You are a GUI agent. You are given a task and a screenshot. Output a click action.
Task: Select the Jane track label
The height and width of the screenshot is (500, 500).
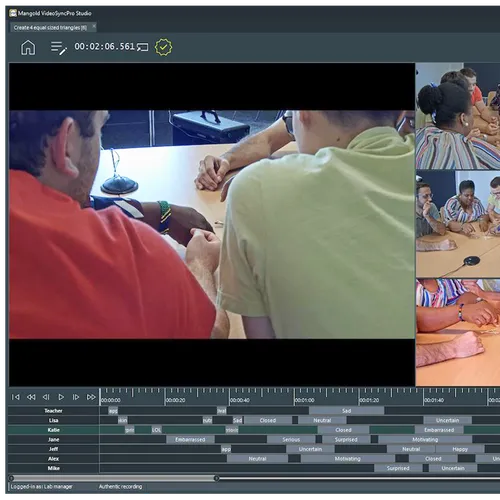tap(53, 439)
